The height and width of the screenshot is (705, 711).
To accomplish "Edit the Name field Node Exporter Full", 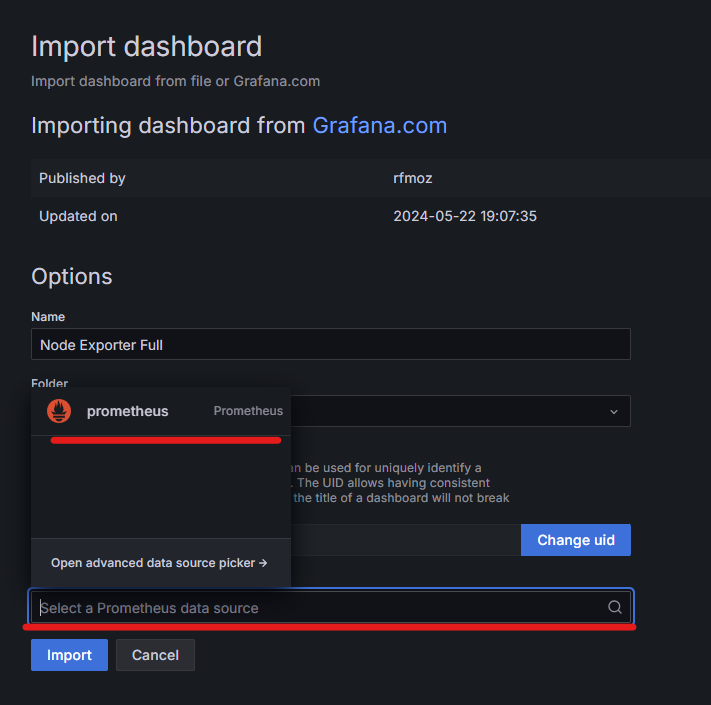I will point(331,345).
